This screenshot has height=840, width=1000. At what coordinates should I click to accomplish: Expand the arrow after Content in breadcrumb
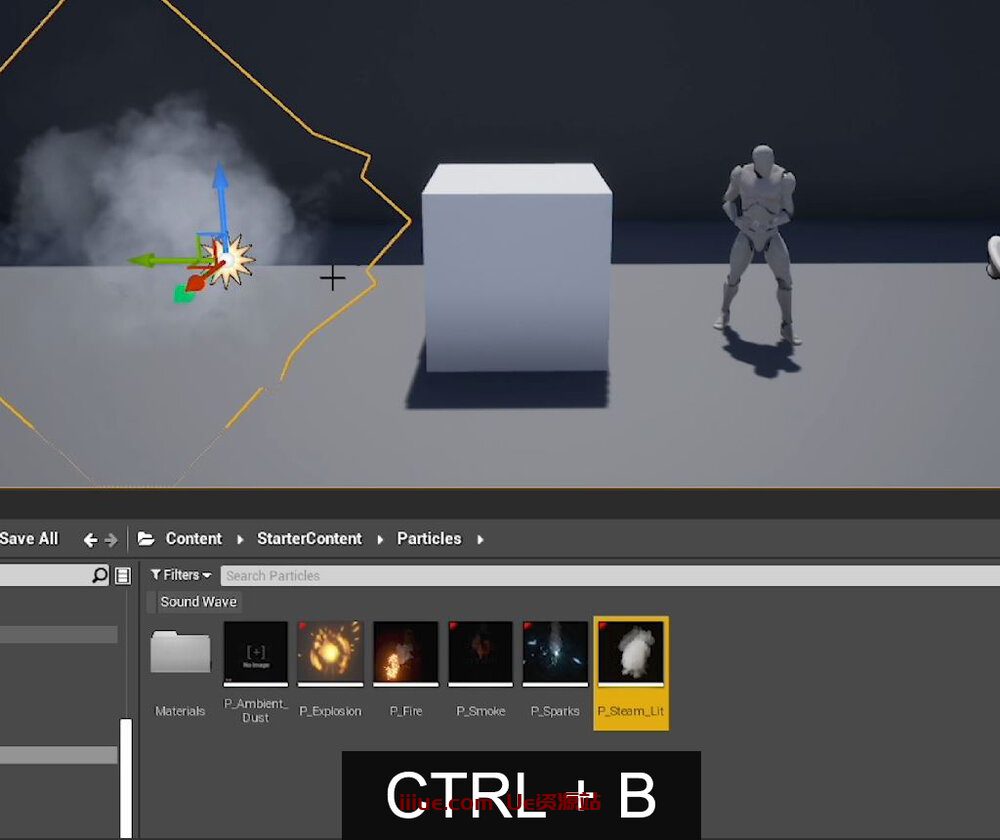click(x=240, y=539)
